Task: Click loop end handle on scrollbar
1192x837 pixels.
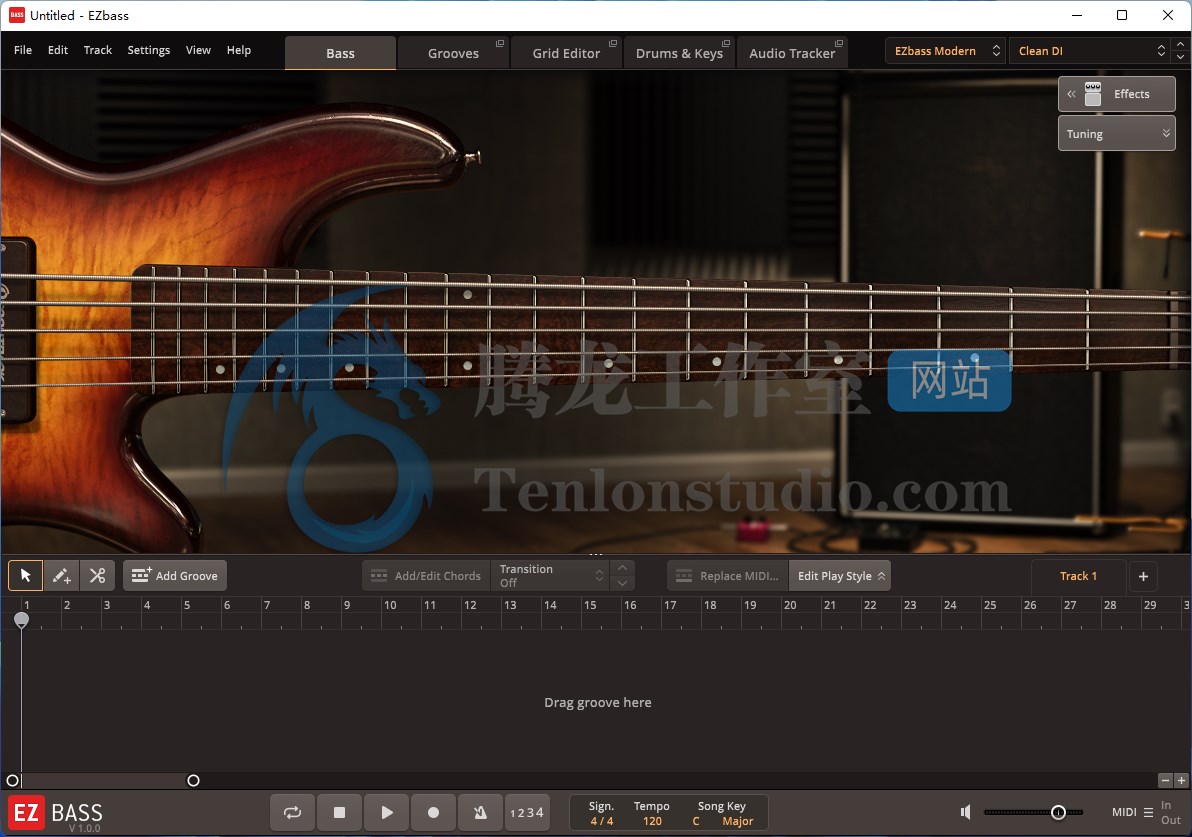Action: [x=193, y=781]
